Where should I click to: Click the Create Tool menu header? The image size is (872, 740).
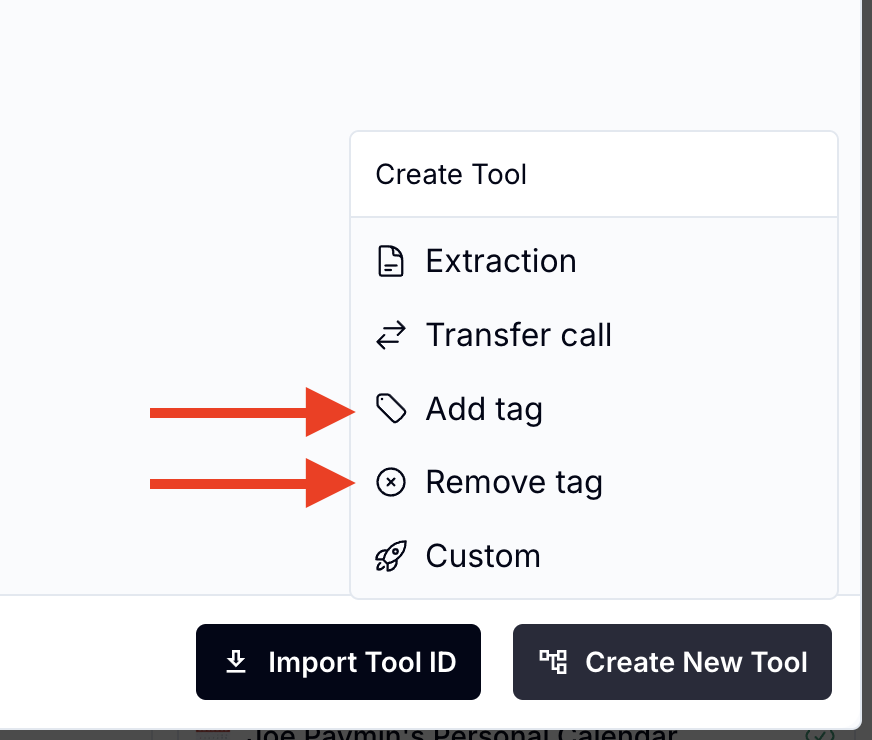452,175
